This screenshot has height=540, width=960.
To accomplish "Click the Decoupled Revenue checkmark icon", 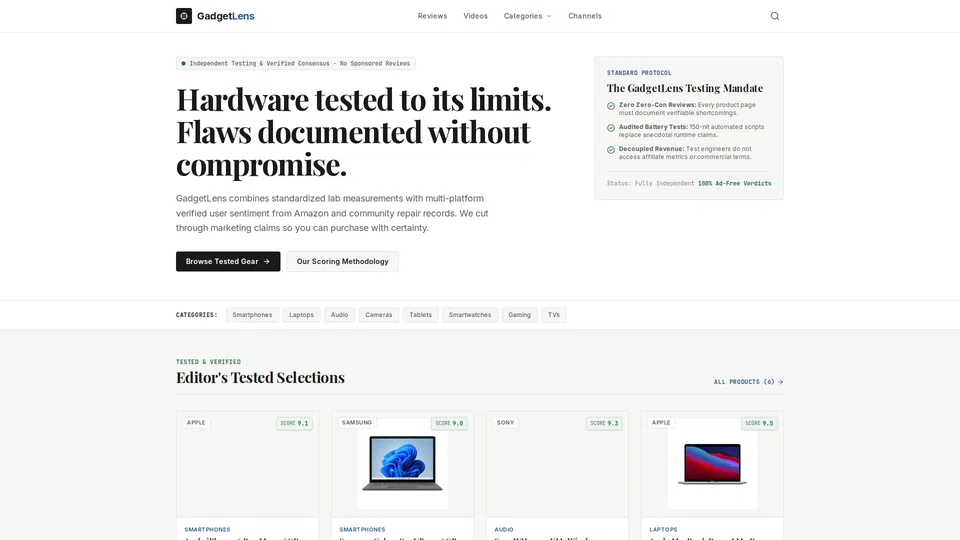I will coord(610,150).
